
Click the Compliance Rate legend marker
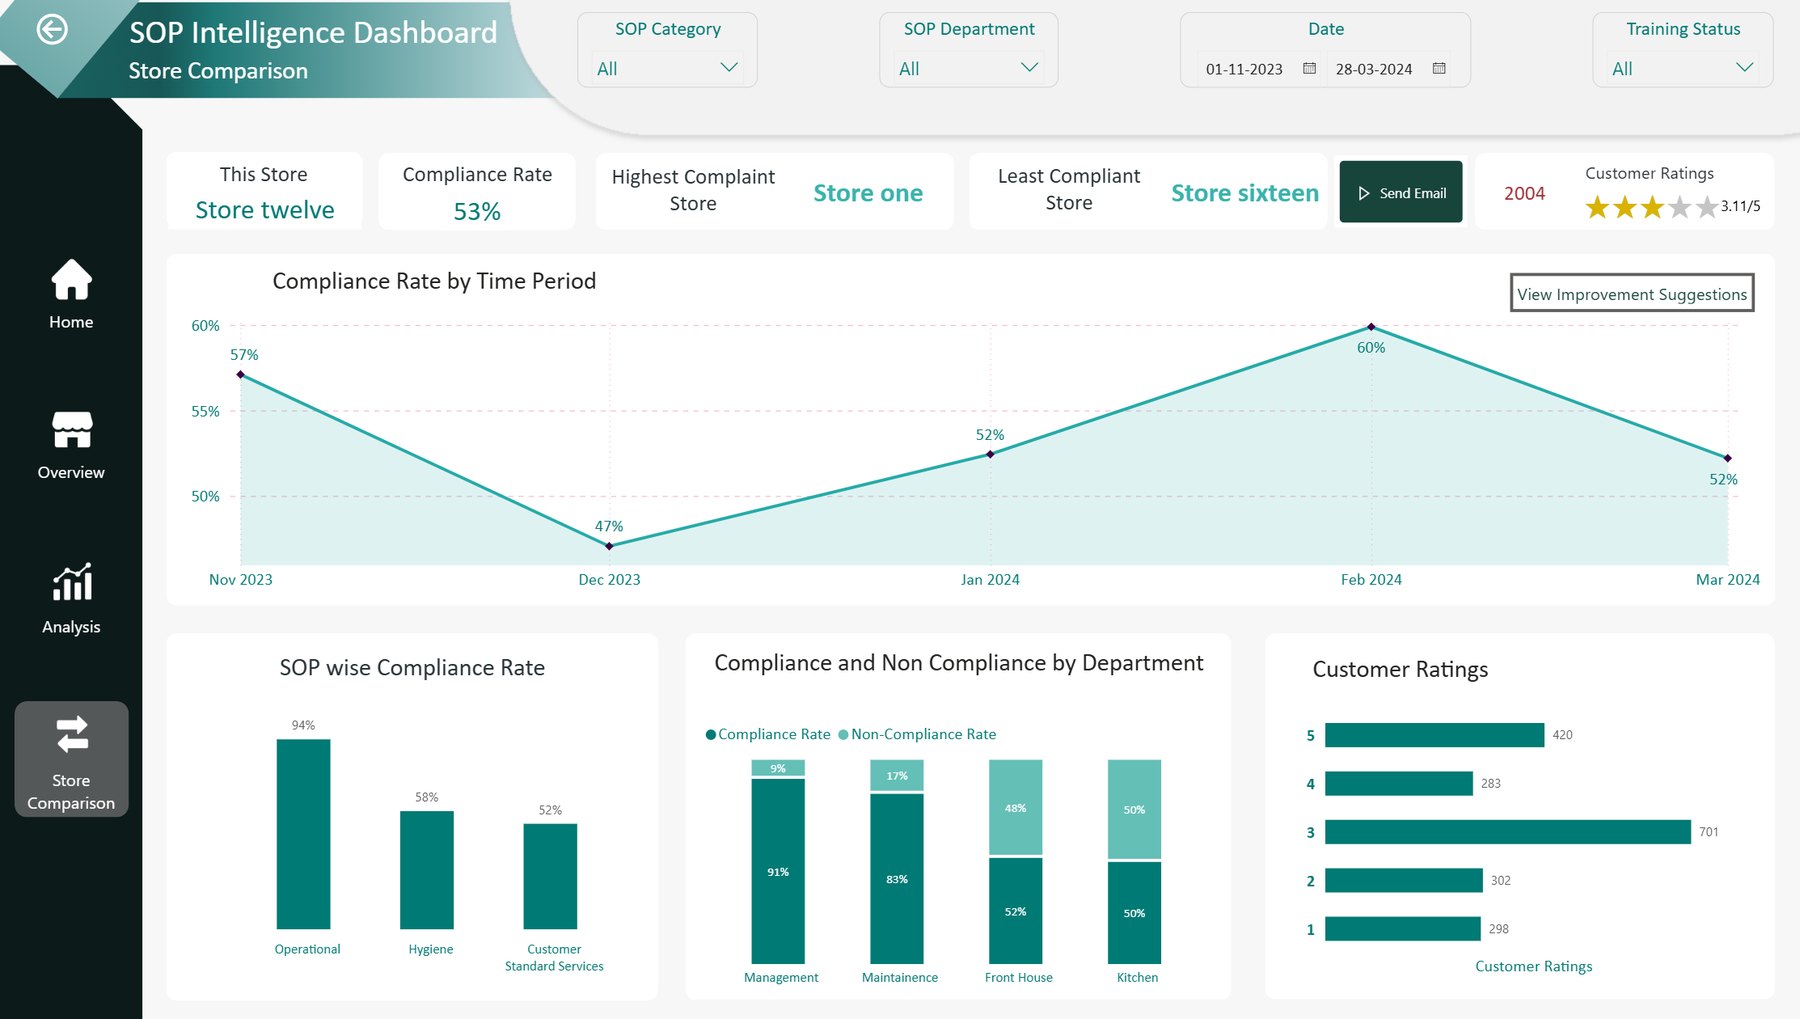[711, 735]
